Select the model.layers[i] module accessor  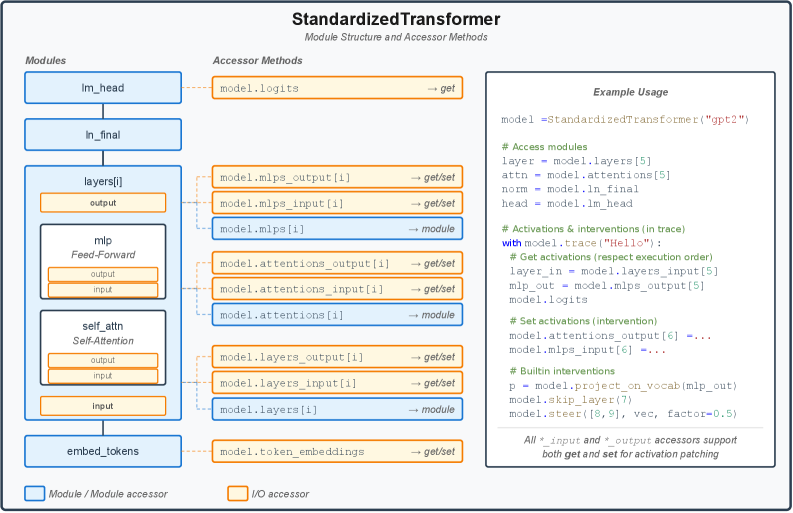coord(337,409)
